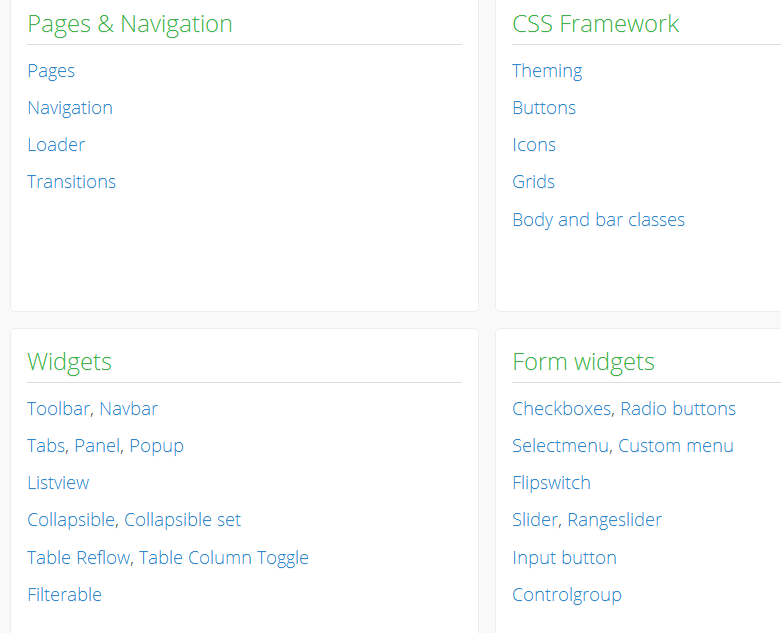The width and height of the screenshot is (781, 633).
Task: Open the Loader link
Action: (56, 145)
